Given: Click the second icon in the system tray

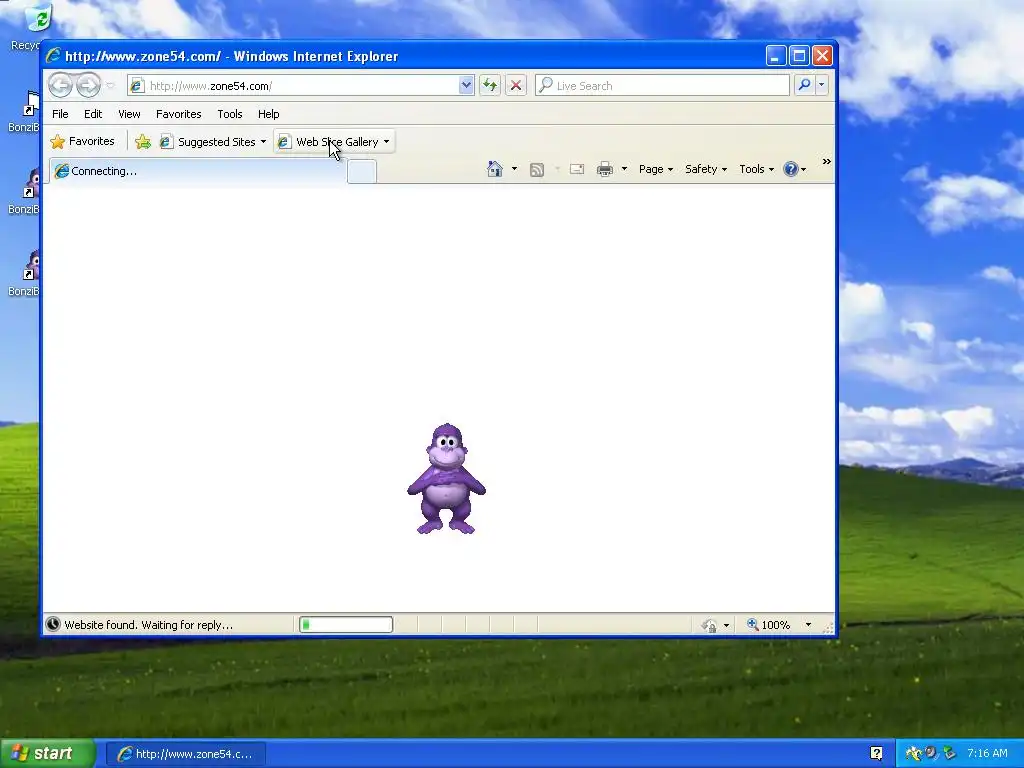Looking at the screenshot, I should tap(931, 753).
